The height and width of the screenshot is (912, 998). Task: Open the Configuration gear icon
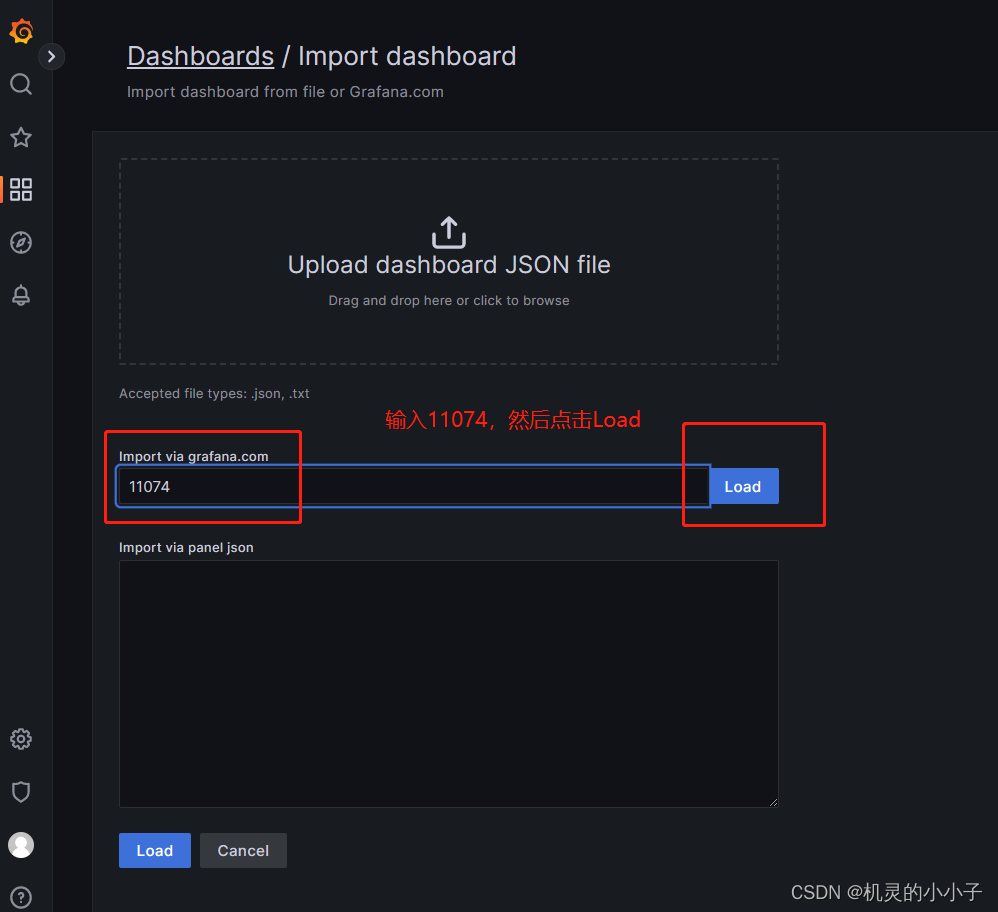(21, 739)
